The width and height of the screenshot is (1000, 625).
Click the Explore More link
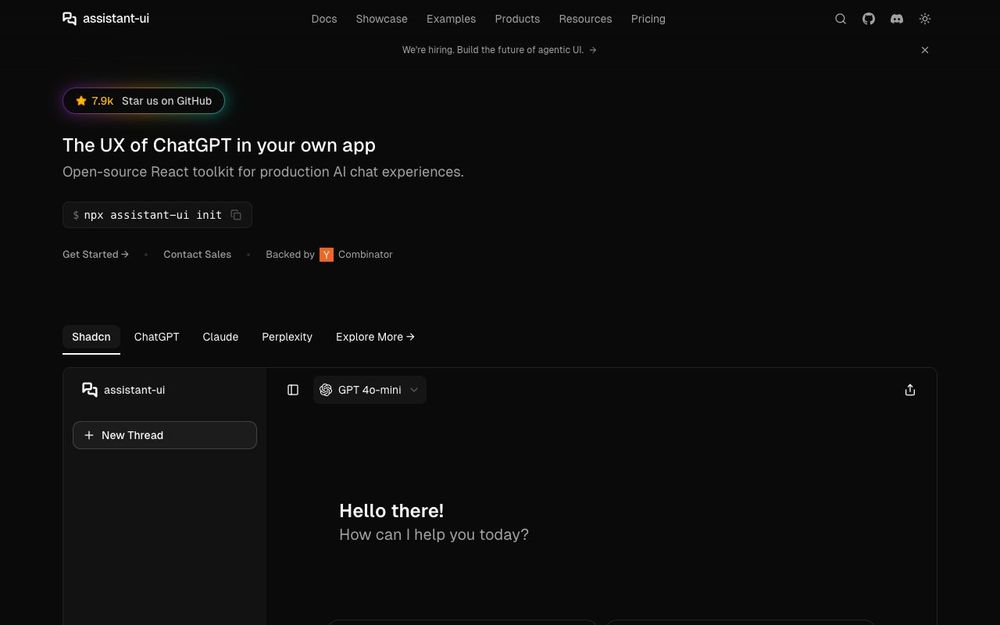[x=375, y=337]
